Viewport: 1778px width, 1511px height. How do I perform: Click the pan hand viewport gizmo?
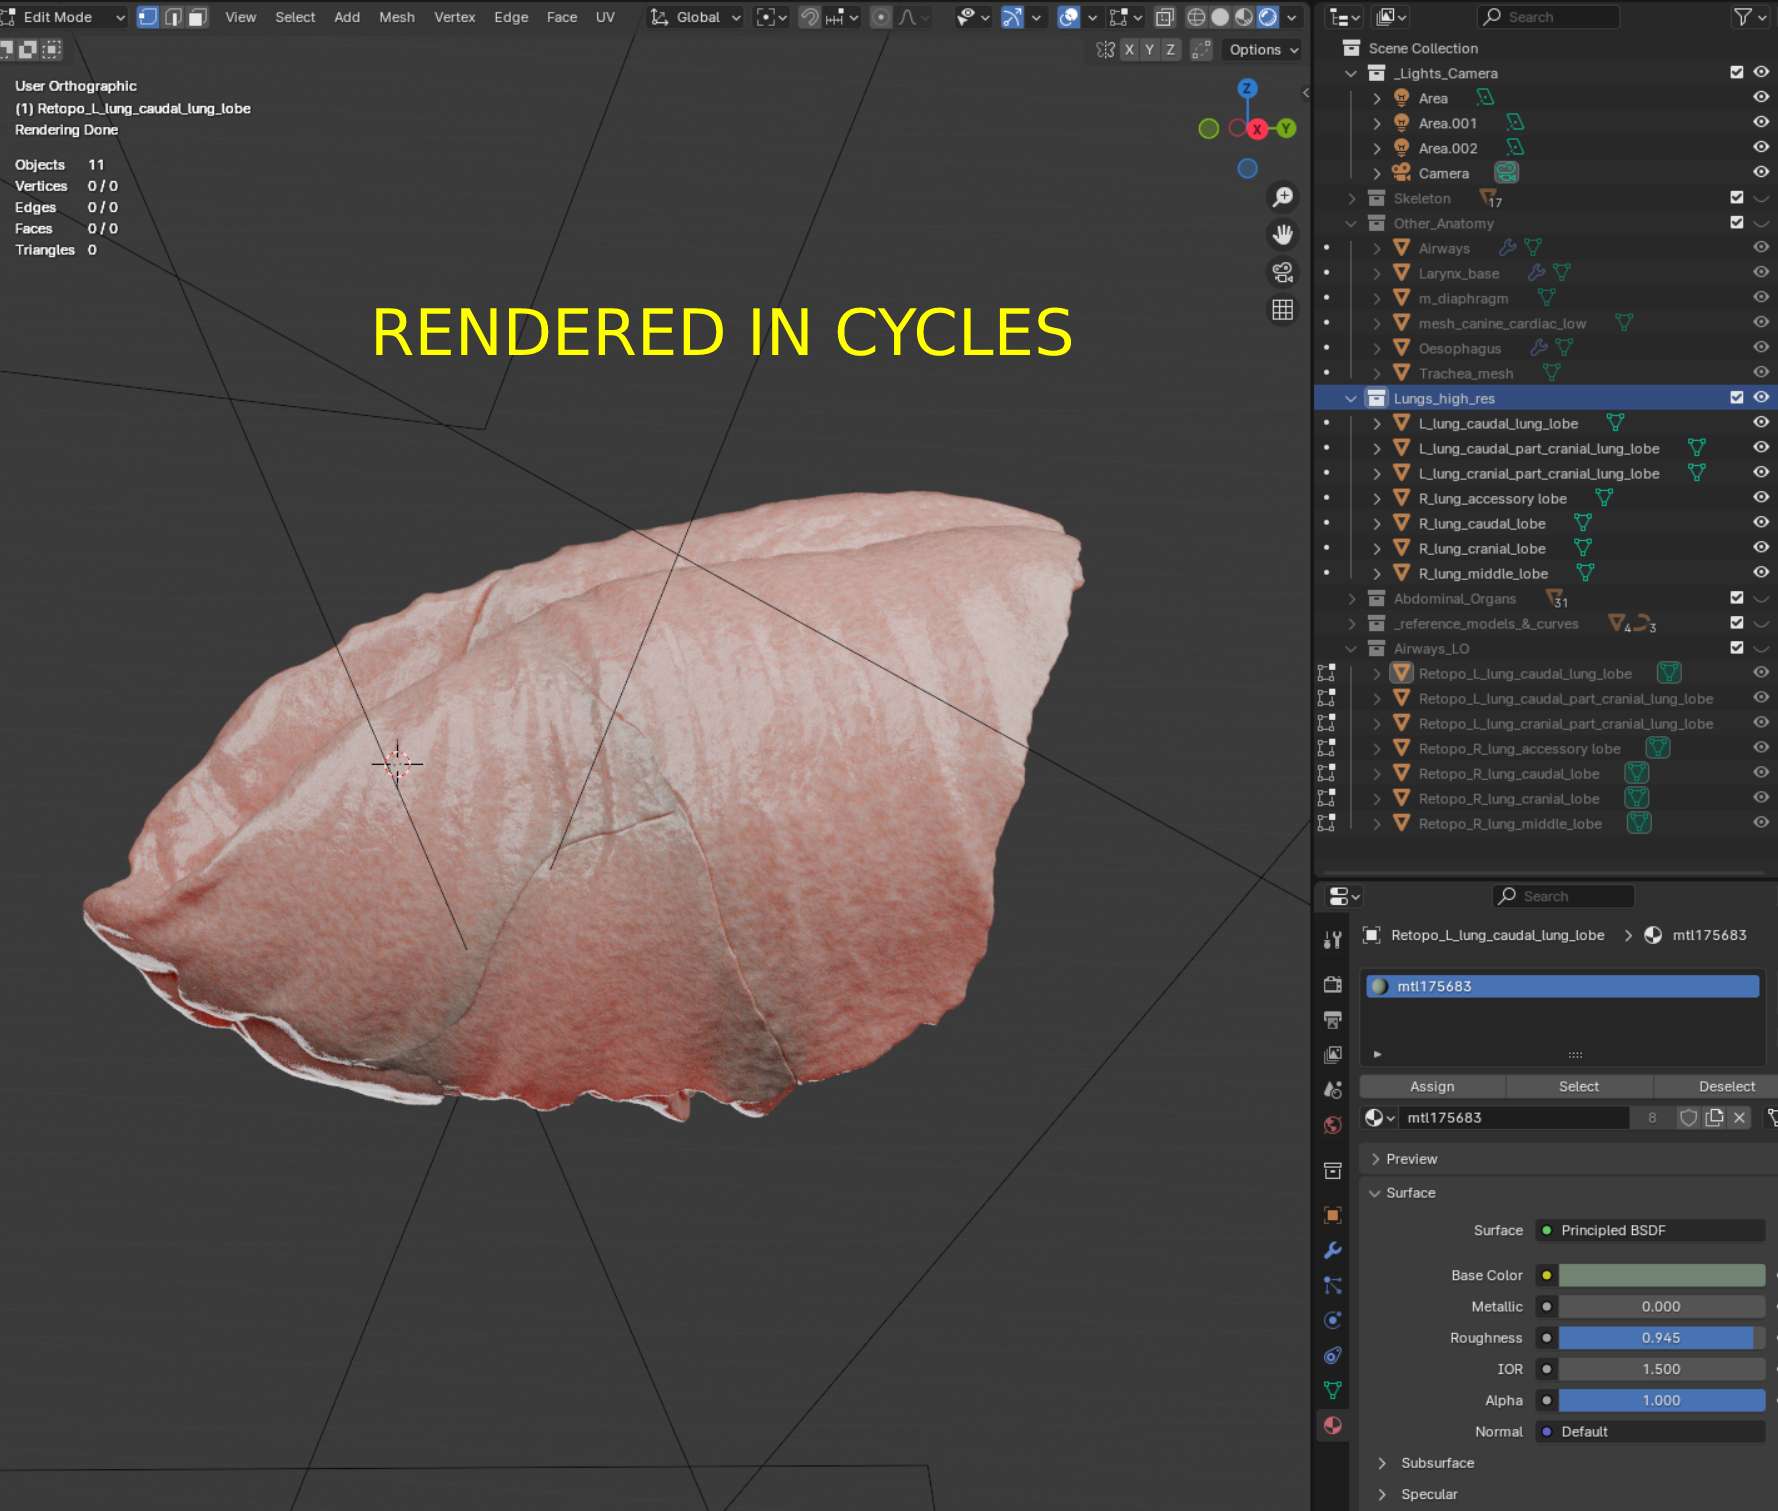(x=1282, y=235)
